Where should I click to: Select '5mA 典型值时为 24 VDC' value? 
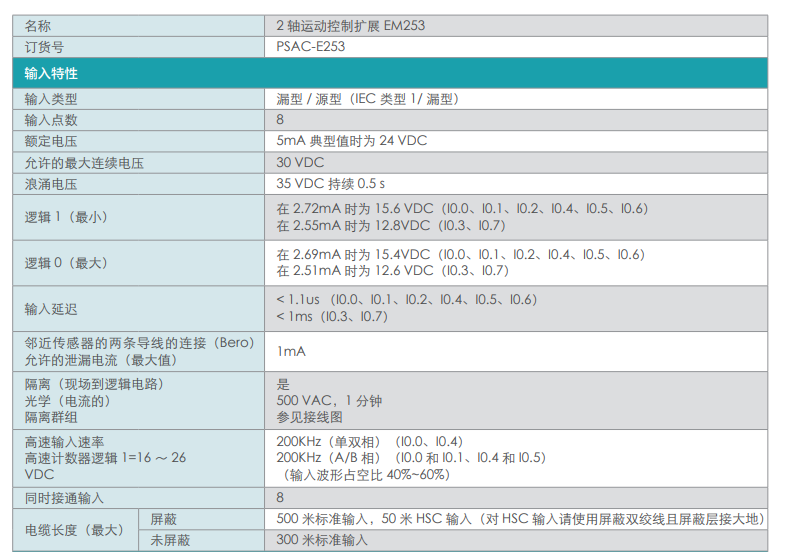352,141
